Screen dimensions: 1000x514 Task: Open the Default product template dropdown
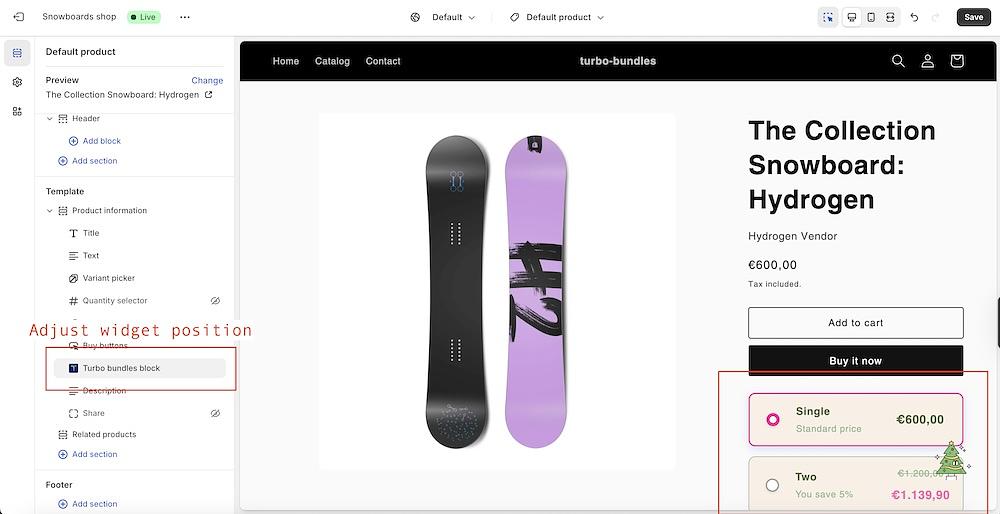[x=557, y=17]
